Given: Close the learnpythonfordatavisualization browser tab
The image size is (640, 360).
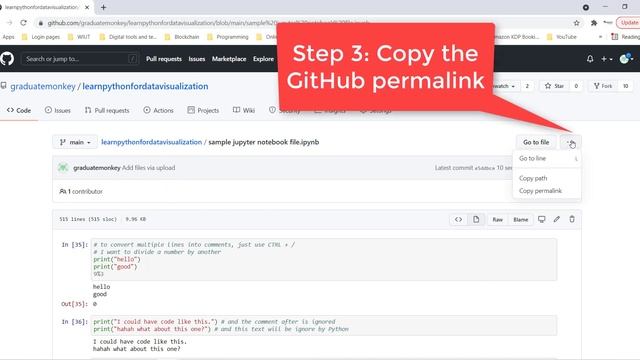Looking at the screenshot, I should [x=87, y=7].
